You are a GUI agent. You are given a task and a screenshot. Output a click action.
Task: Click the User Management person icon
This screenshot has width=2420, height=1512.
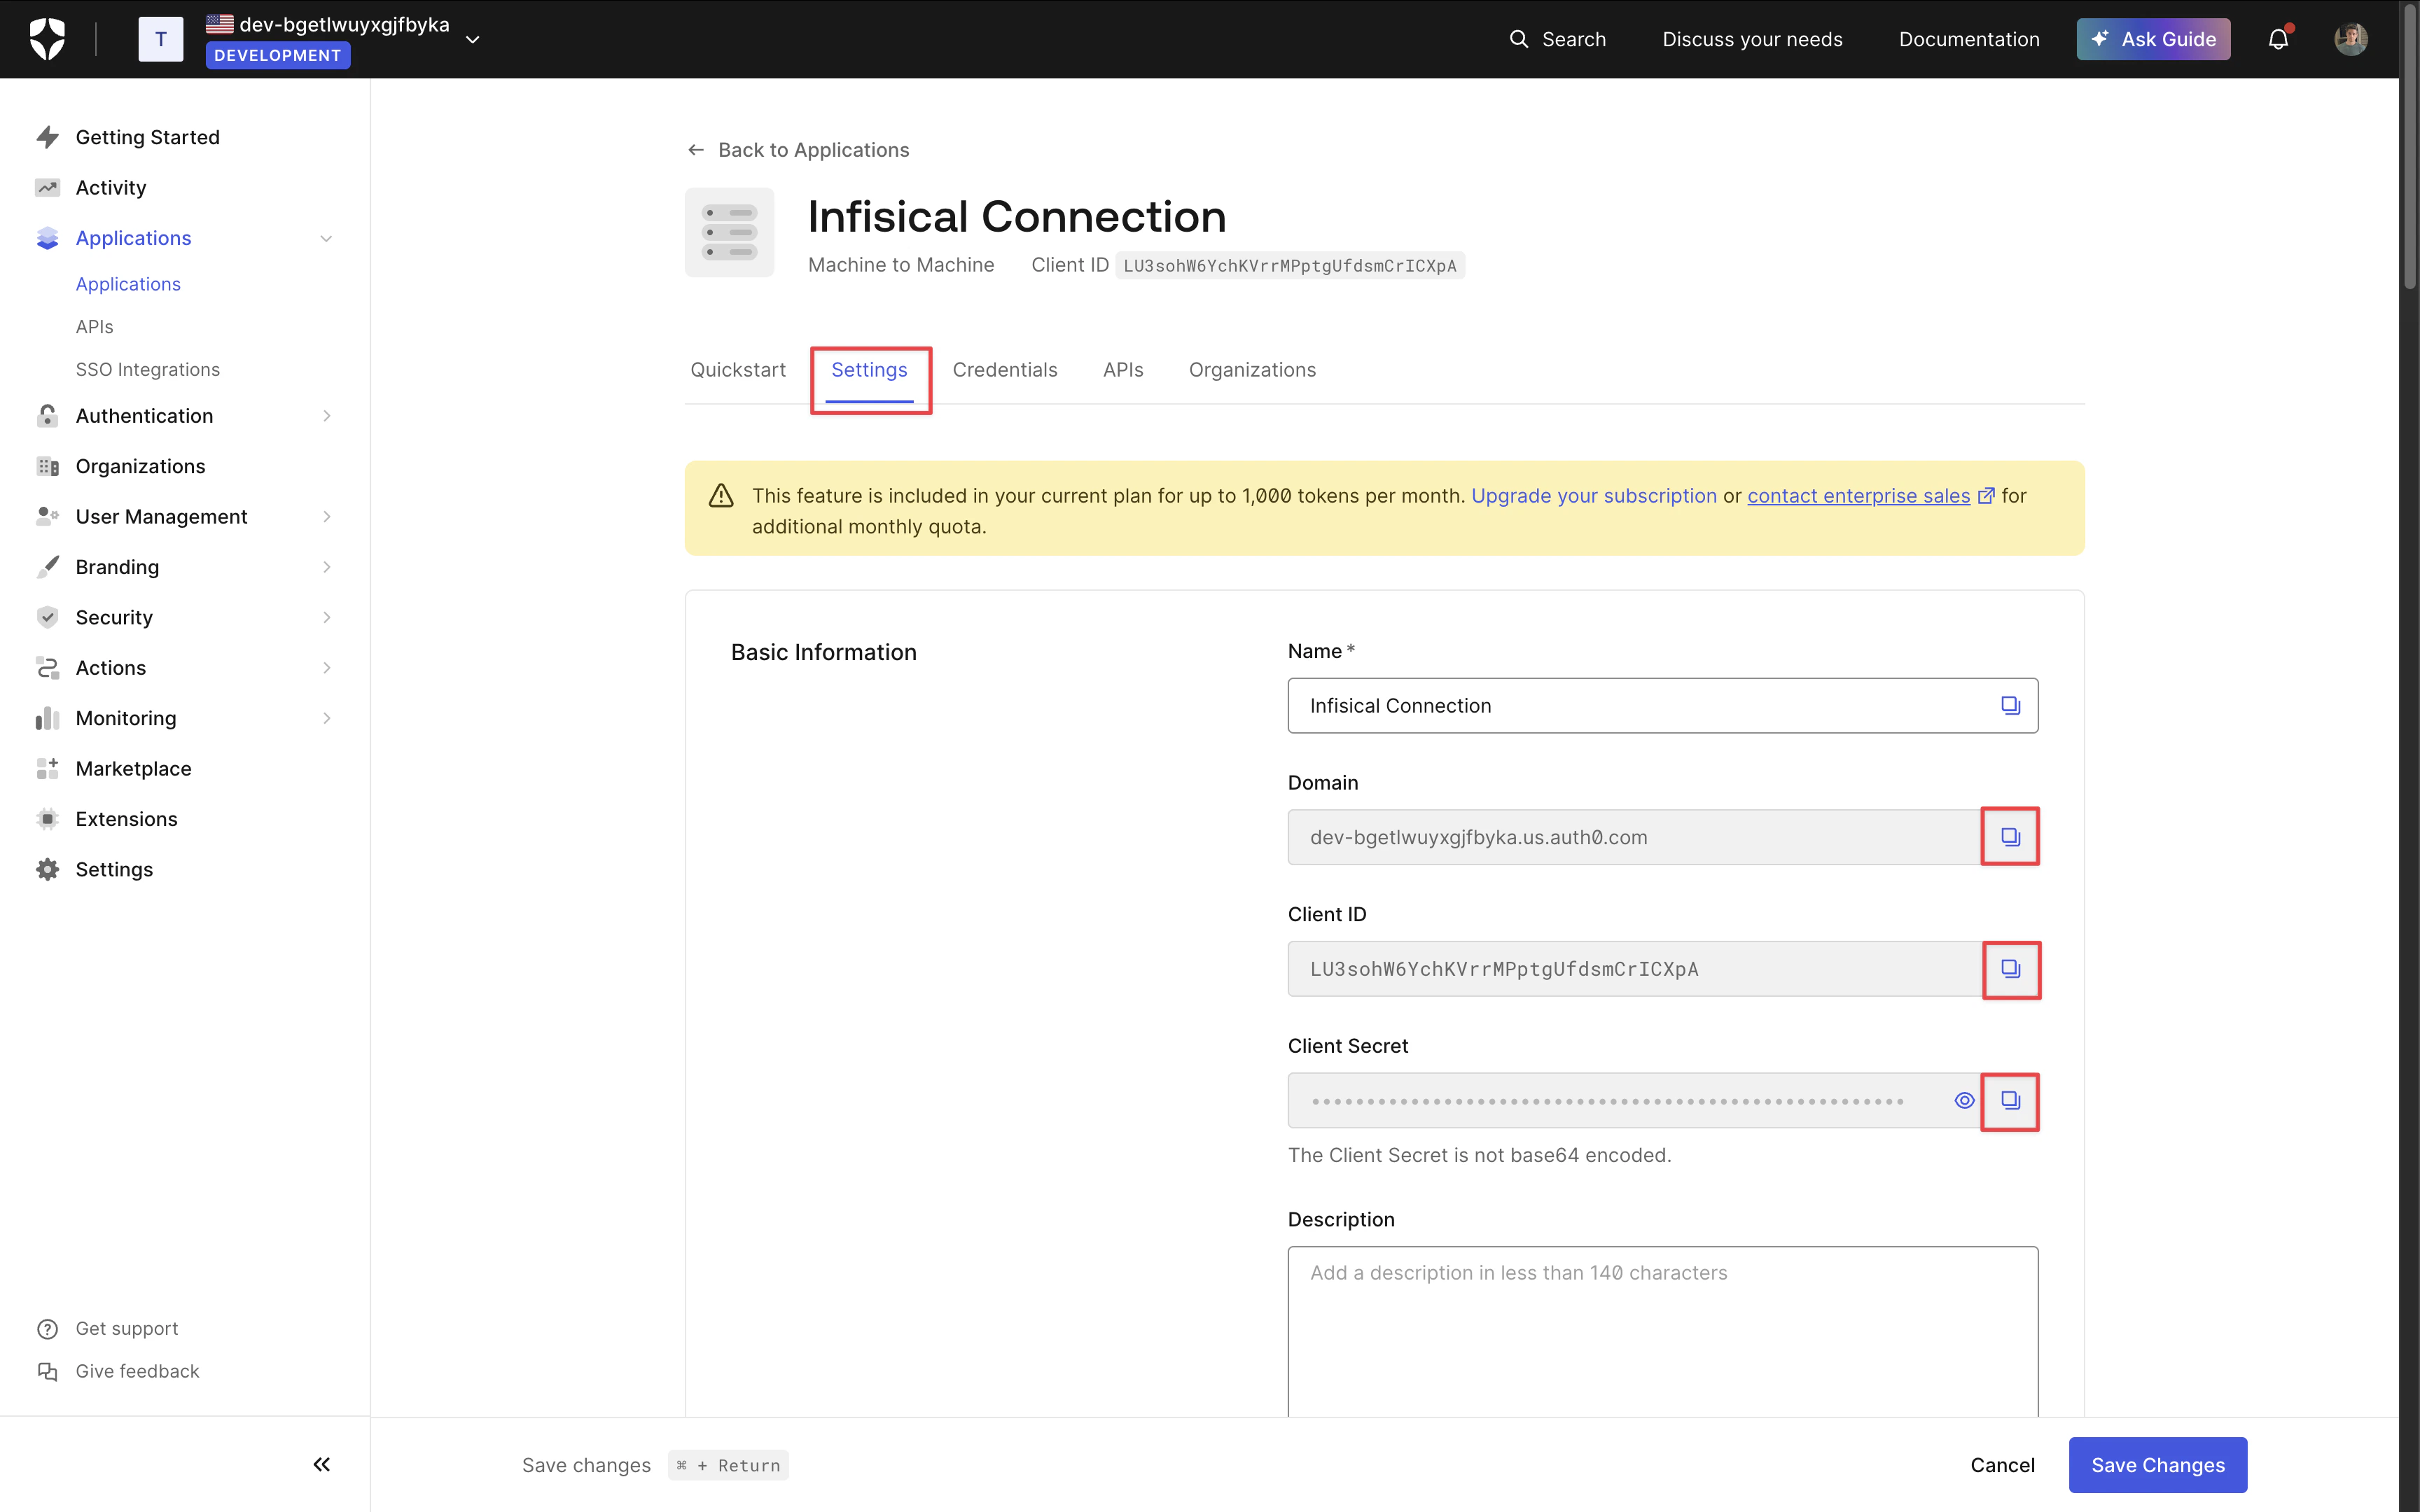(47, 516)
